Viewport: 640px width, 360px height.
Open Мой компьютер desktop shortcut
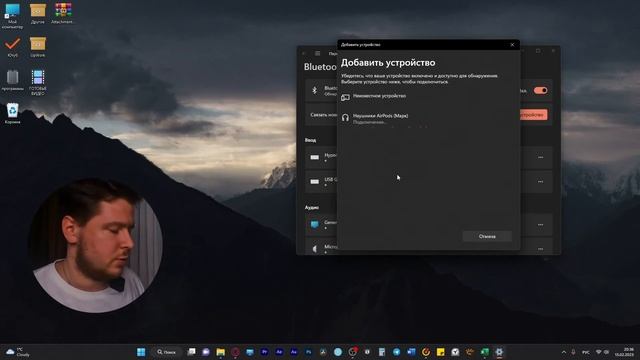(12, 16)
